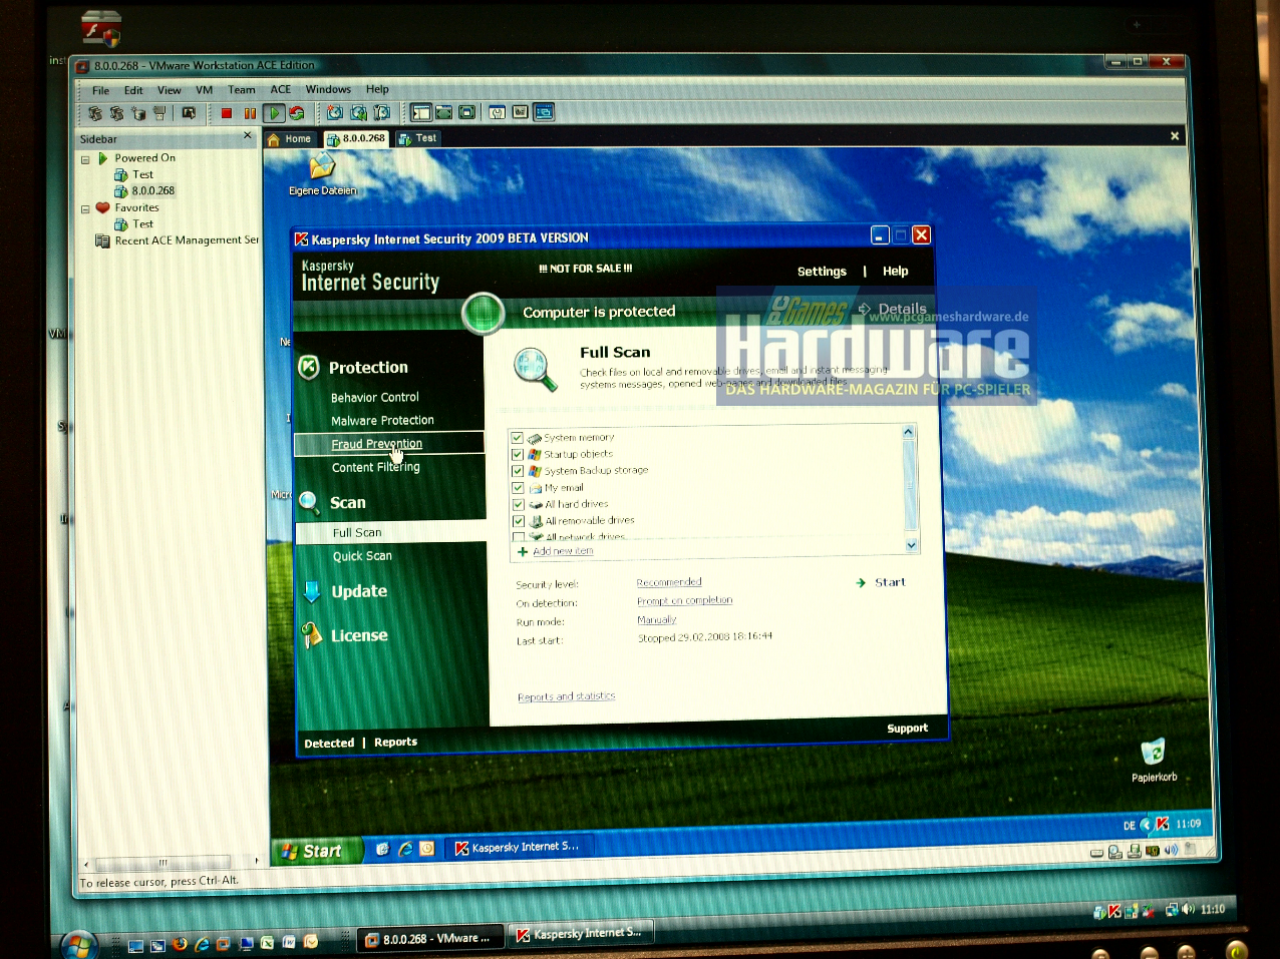This screenshot has height=959, width=1280.
Task: Uncheck the My email checkbox
Action: coord(517,488)
